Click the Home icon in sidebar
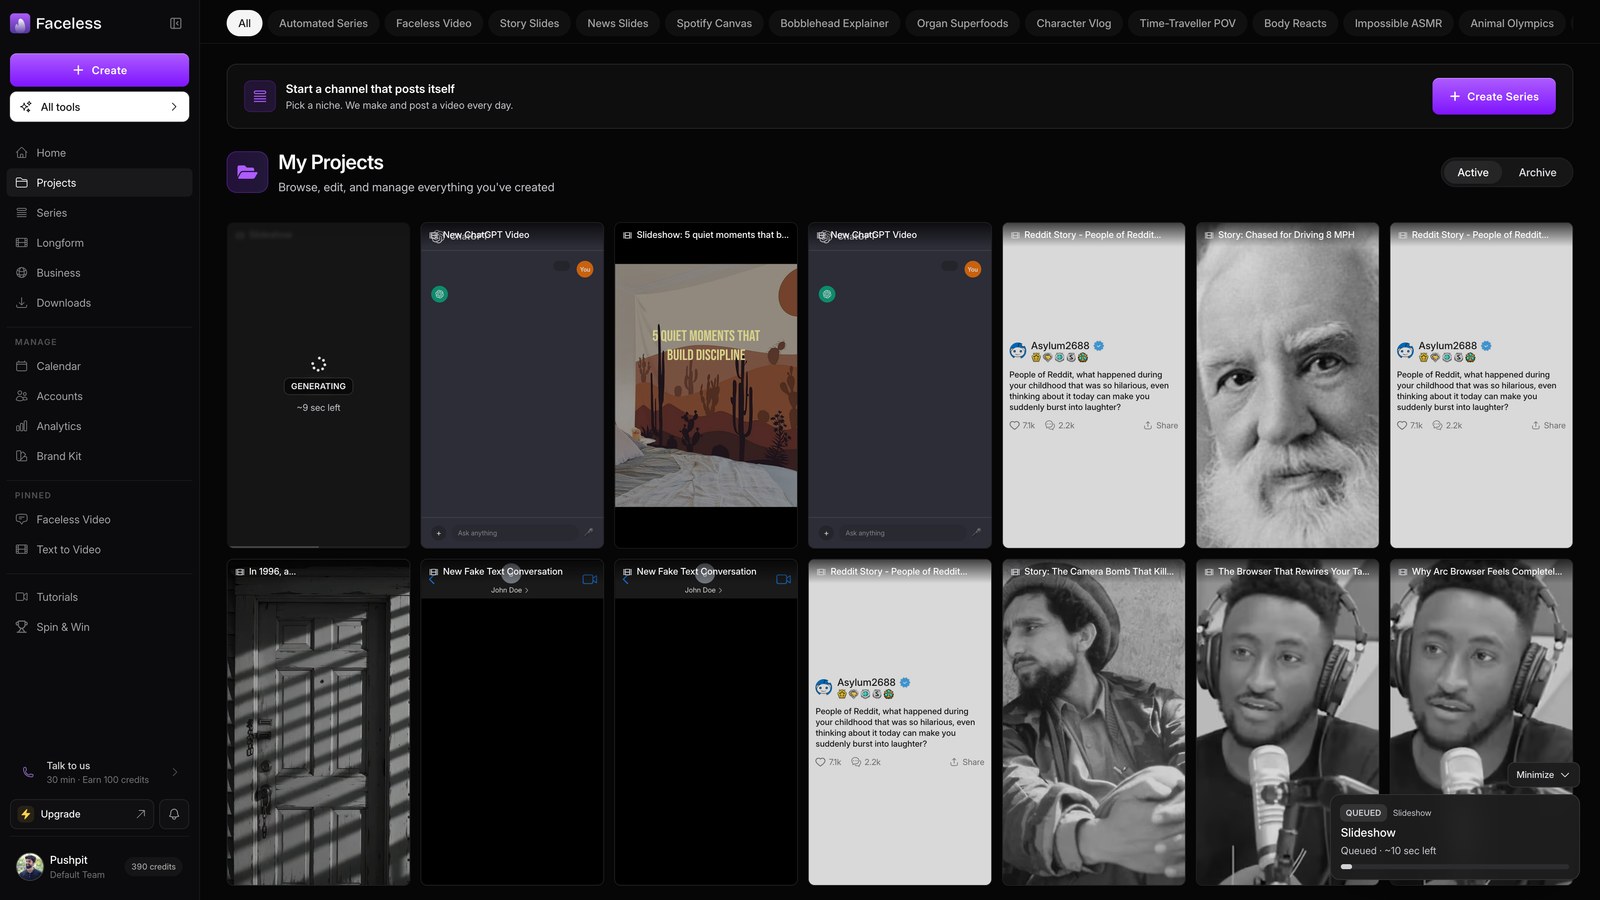The height and width of the screenshot is (900, 1600). click(x=22, y=153)
